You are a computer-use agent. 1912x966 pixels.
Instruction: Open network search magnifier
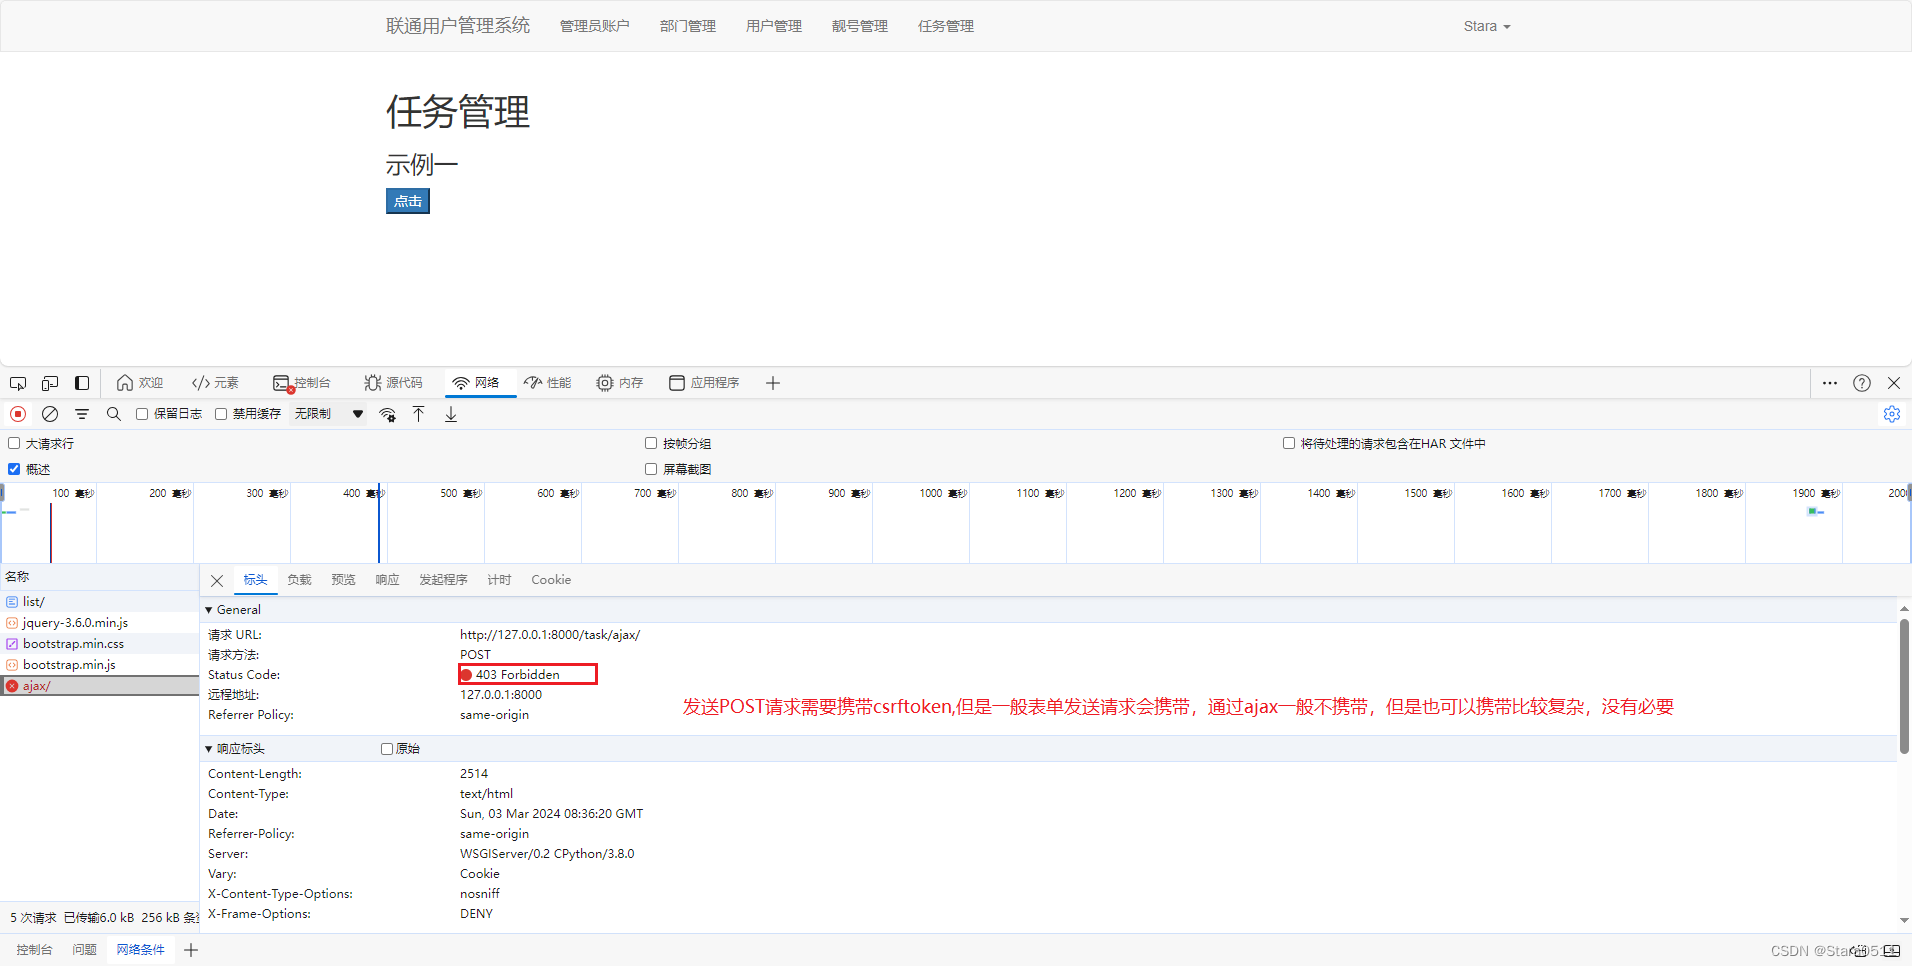coord(114,414)
